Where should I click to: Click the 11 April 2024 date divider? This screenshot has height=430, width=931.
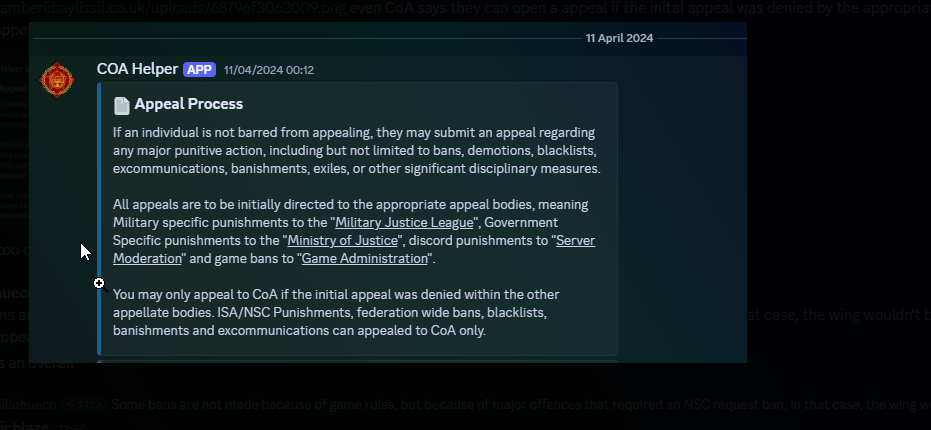pyautogui.click(x=619, y=38)
